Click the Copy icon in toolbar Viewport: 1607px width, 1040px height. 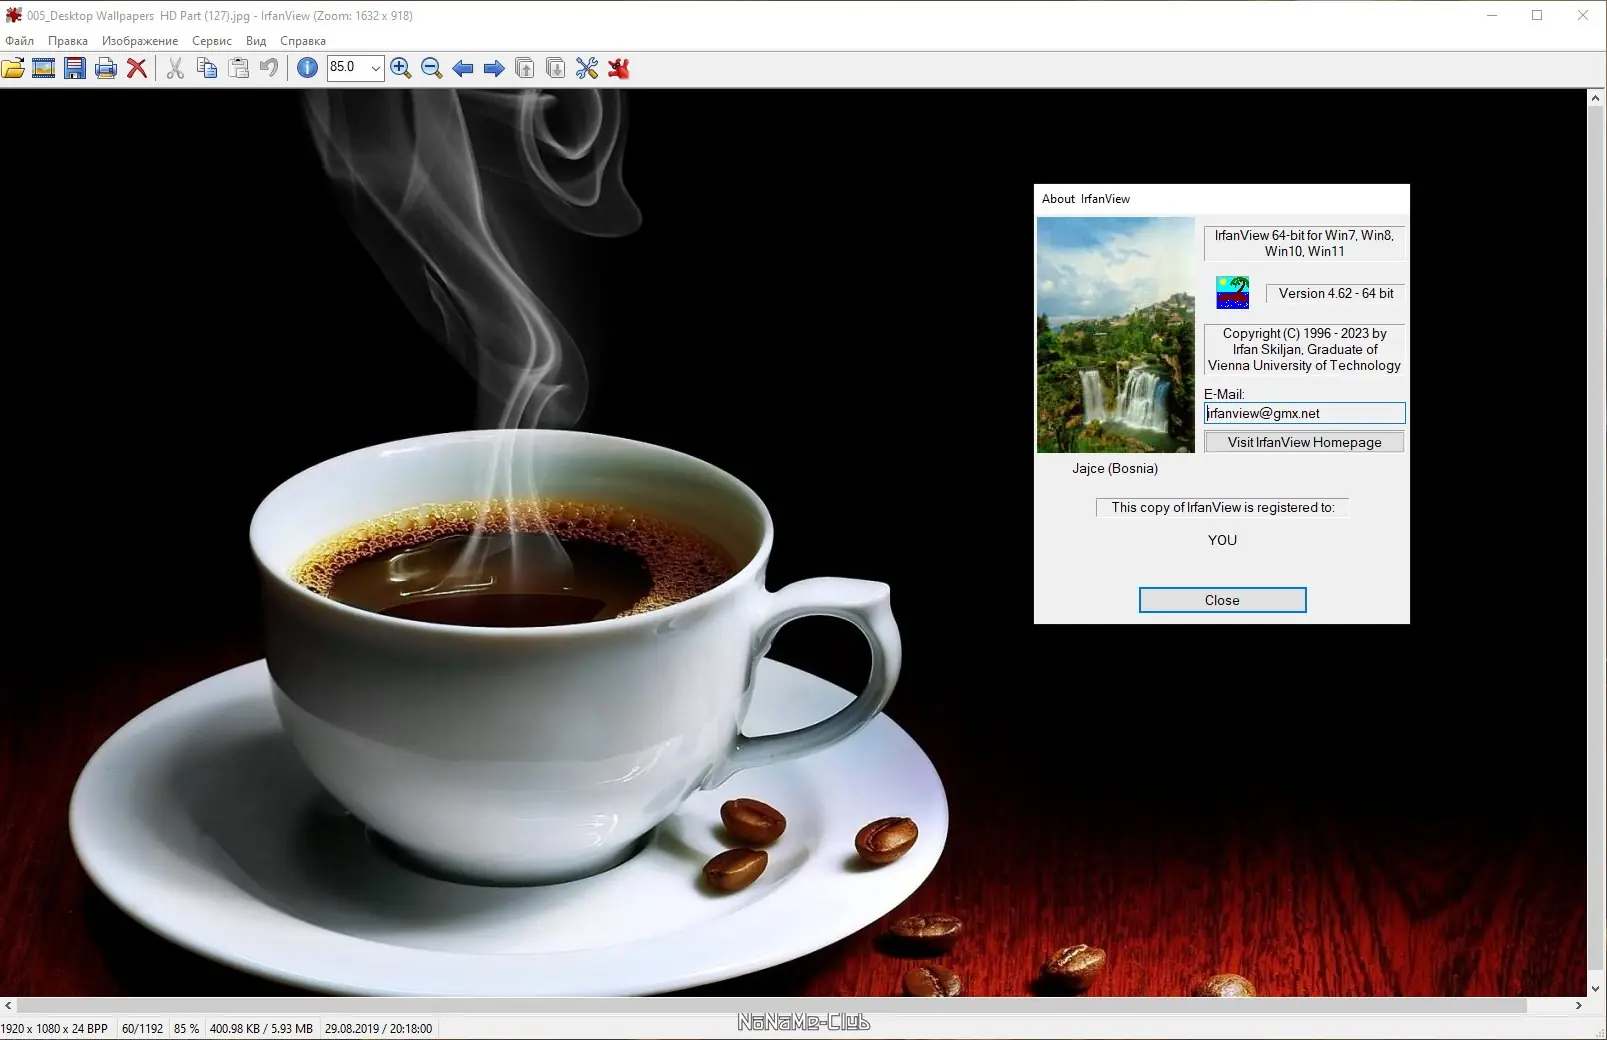point(207,68)
